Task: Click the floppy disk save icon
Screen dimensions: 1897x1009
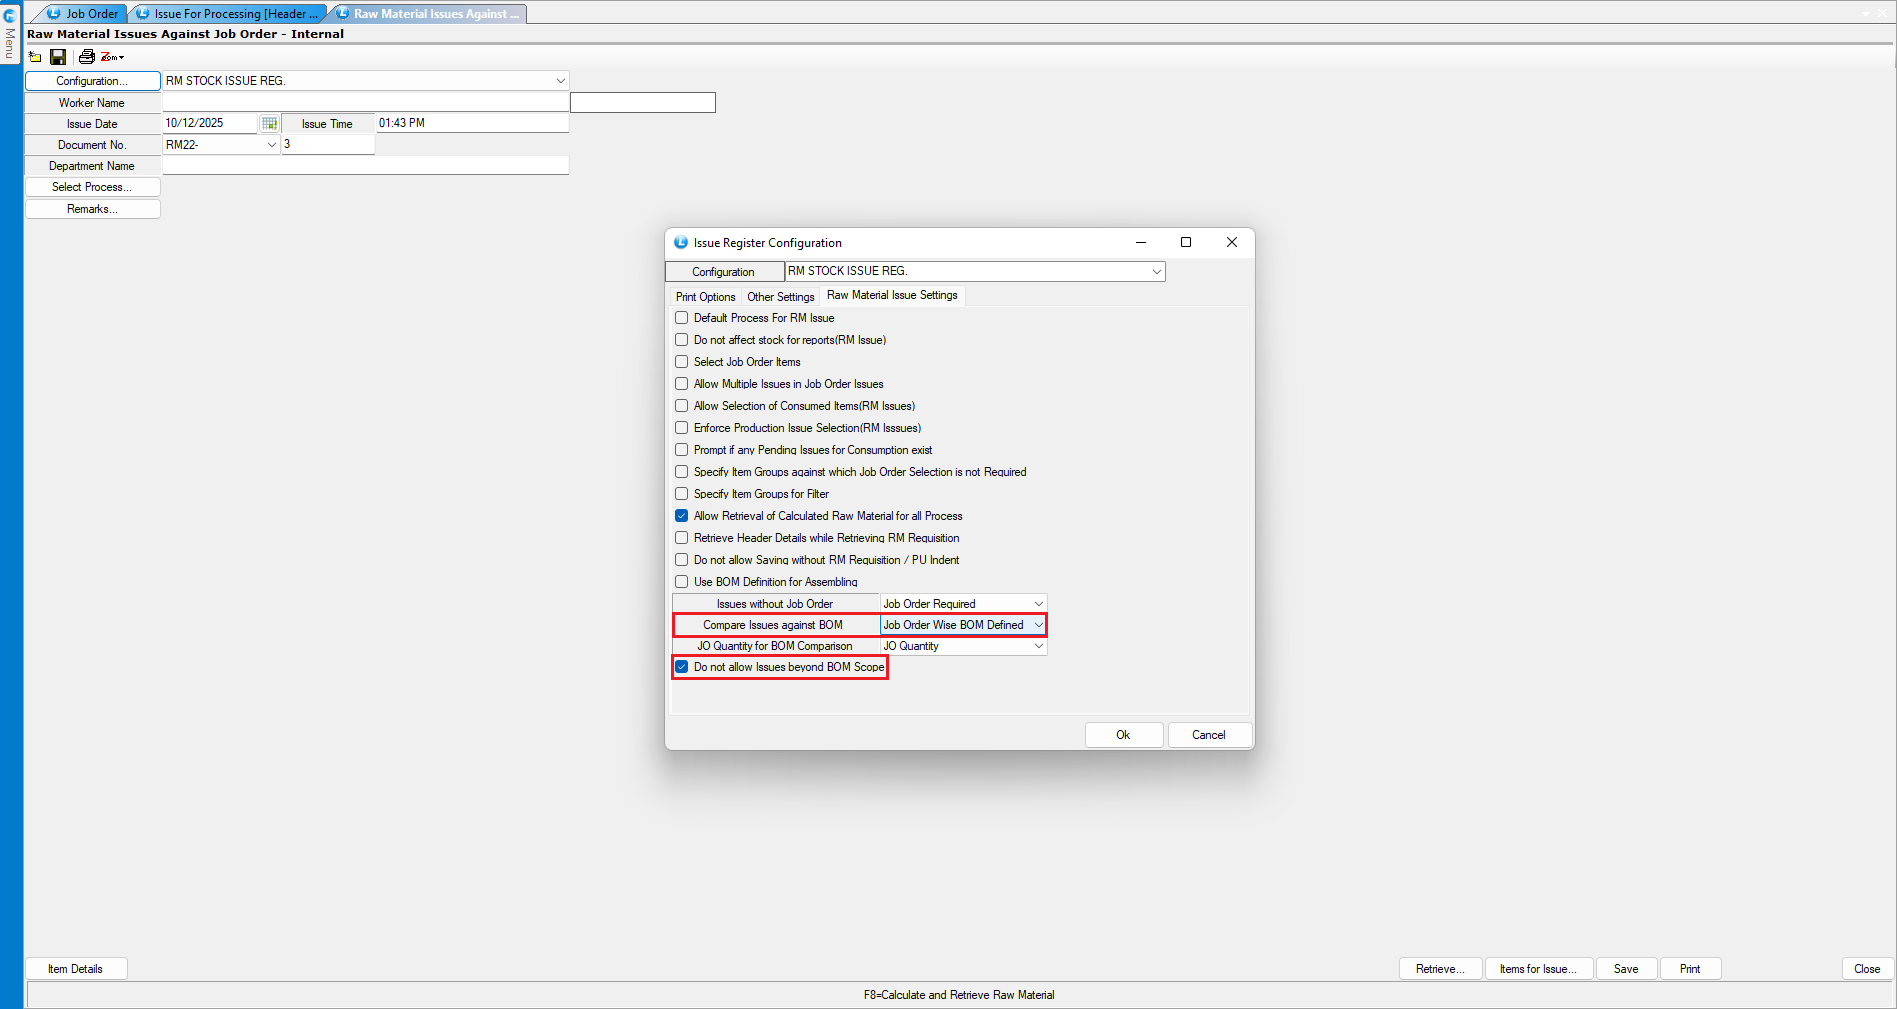Action: 58,57
